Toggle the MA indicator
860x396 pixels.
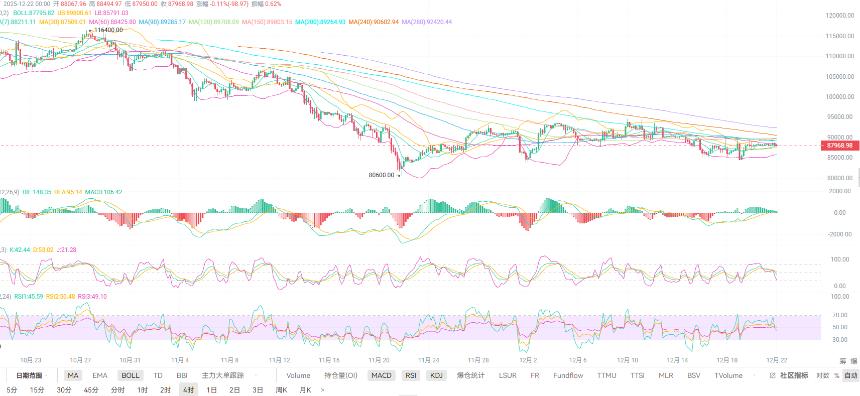(x=73, y=376)
